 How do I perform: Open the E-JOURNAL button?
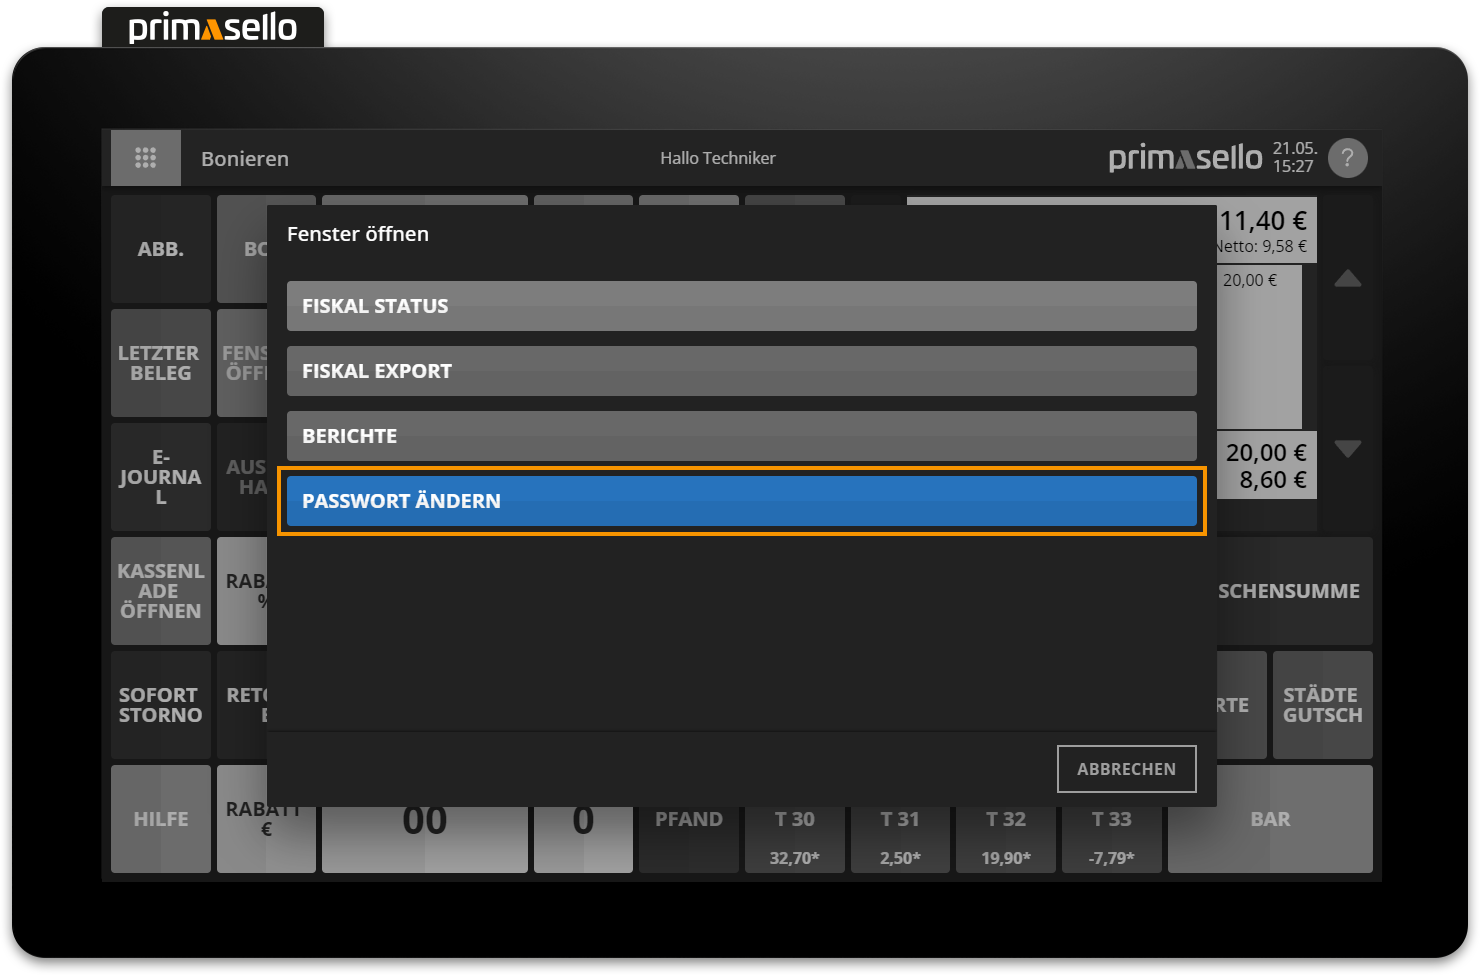[x=161, y=477]
